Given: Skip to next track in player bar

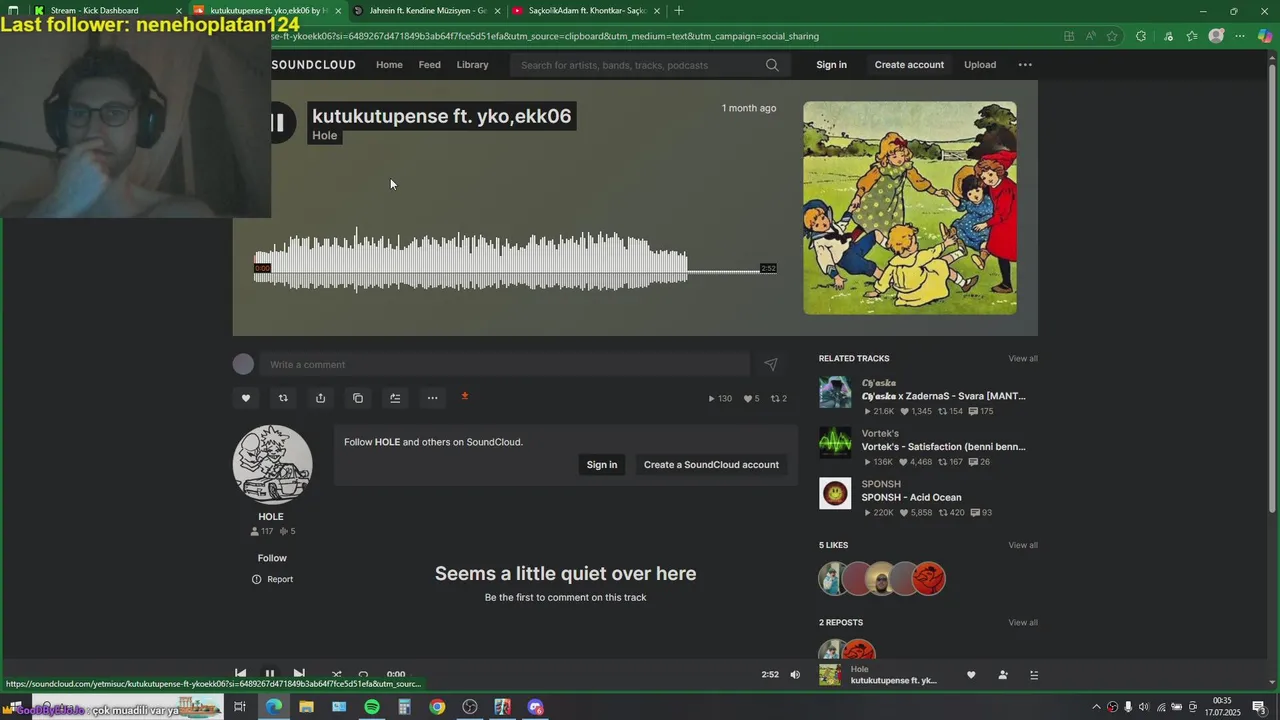Looking at the screenshot, I should pos(299,674).
